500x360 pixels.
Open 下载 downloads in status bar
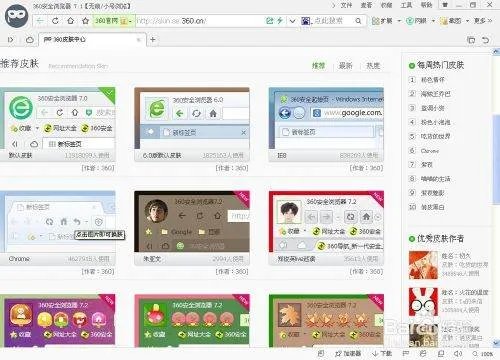click(x=382, y=354)
